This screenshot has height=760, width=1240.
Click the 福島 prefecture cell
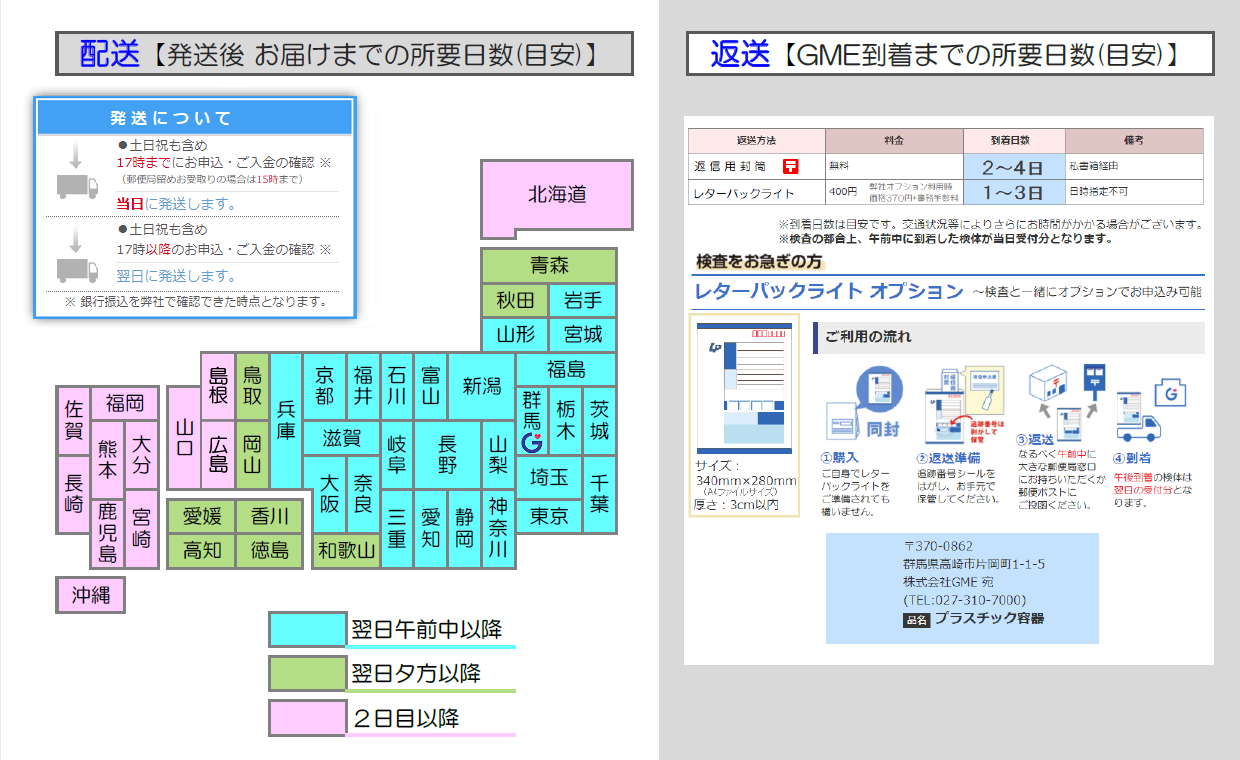(566, 369)
